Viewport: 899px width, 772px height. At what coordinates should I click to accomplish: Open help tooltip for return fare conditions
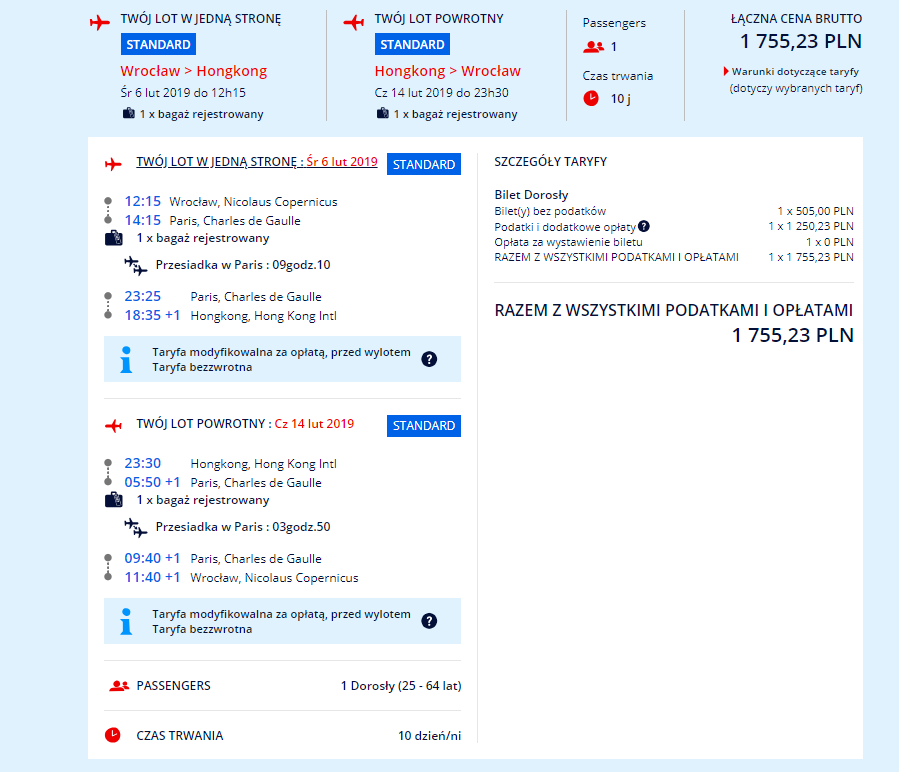click(x=429, y=621)
